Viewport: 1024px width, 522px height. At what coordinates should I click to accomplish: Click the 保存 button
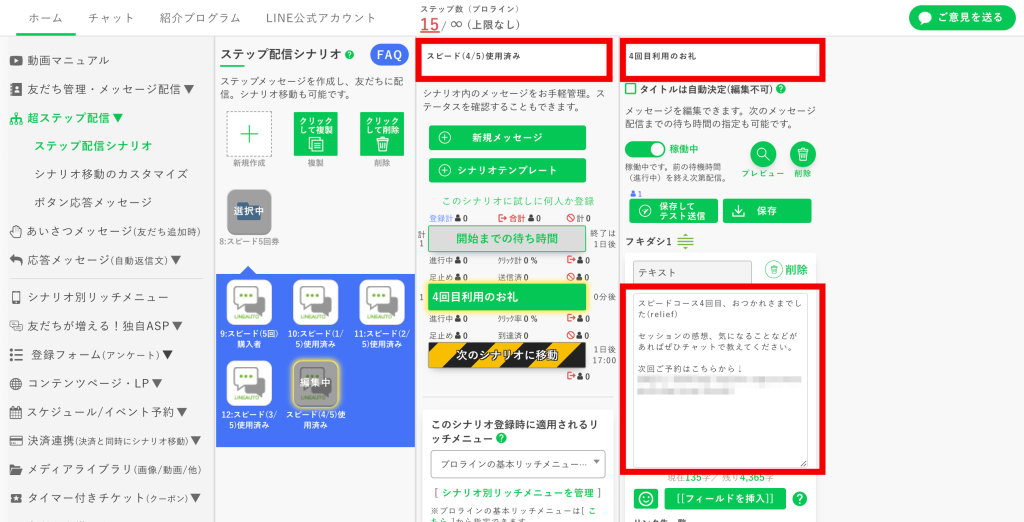(767, 211)
